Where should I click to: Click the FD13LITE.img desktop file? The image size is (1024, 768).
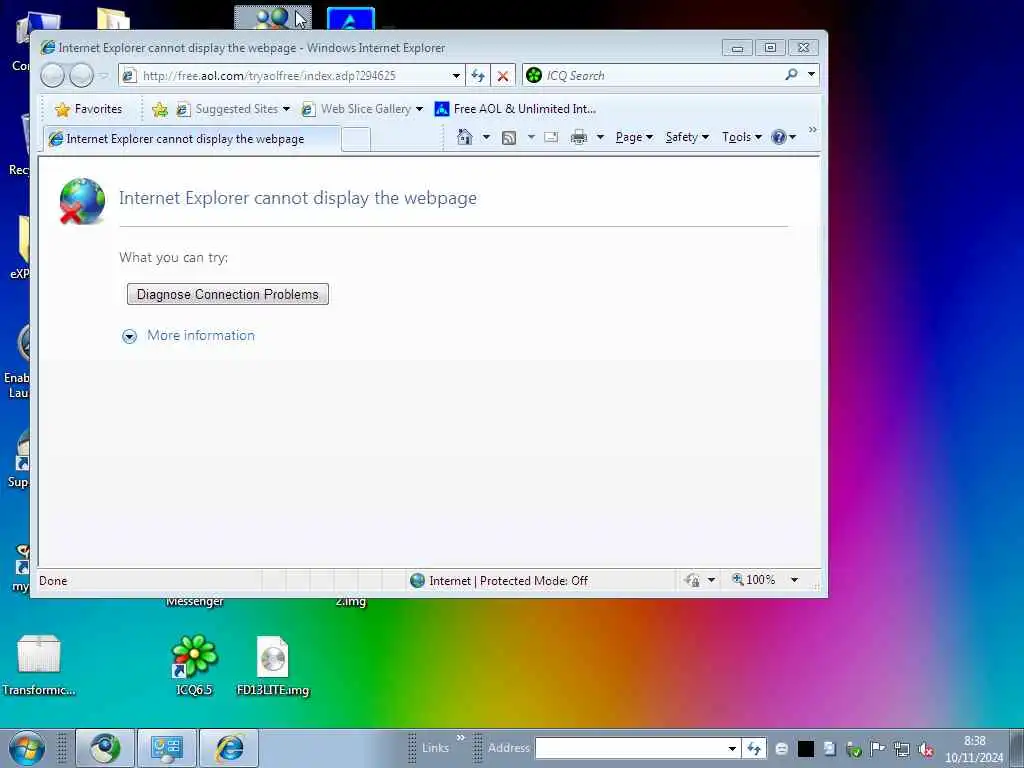[x=273, y=666]
